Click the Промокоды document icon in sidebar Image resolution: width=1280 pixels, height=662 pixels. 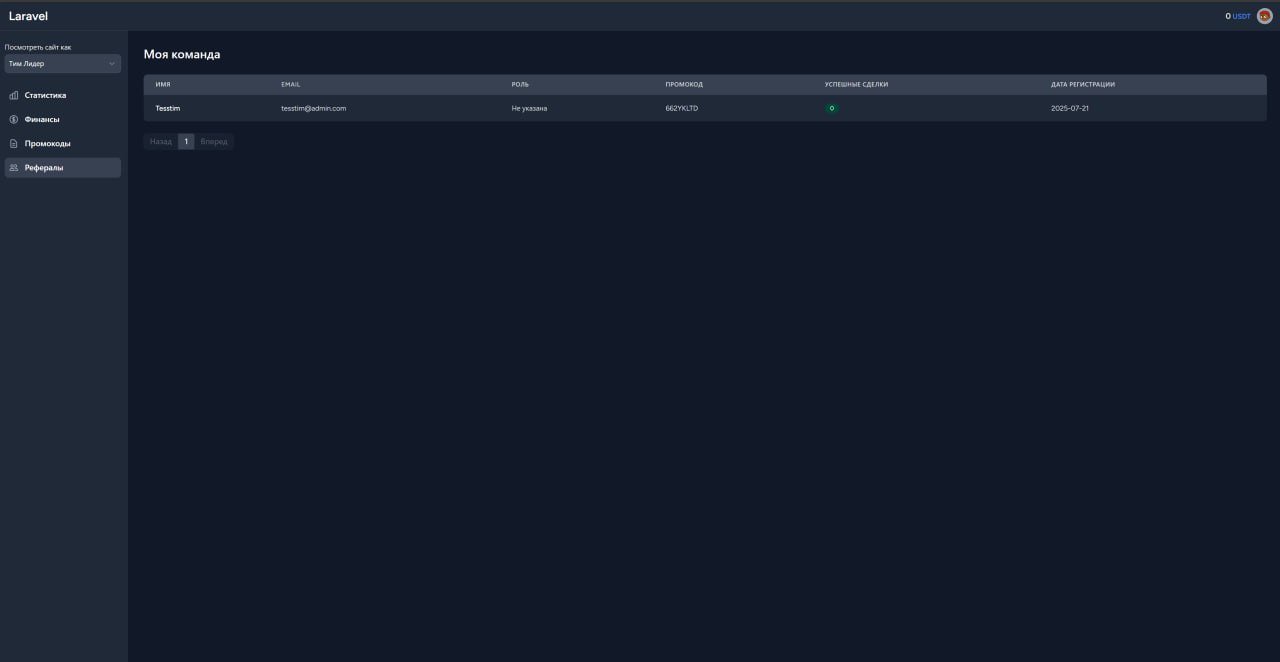[14, 143]
